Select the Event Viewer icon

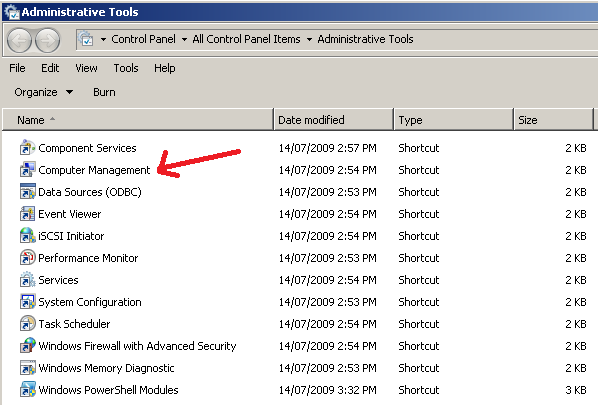[x=27, y=214]
